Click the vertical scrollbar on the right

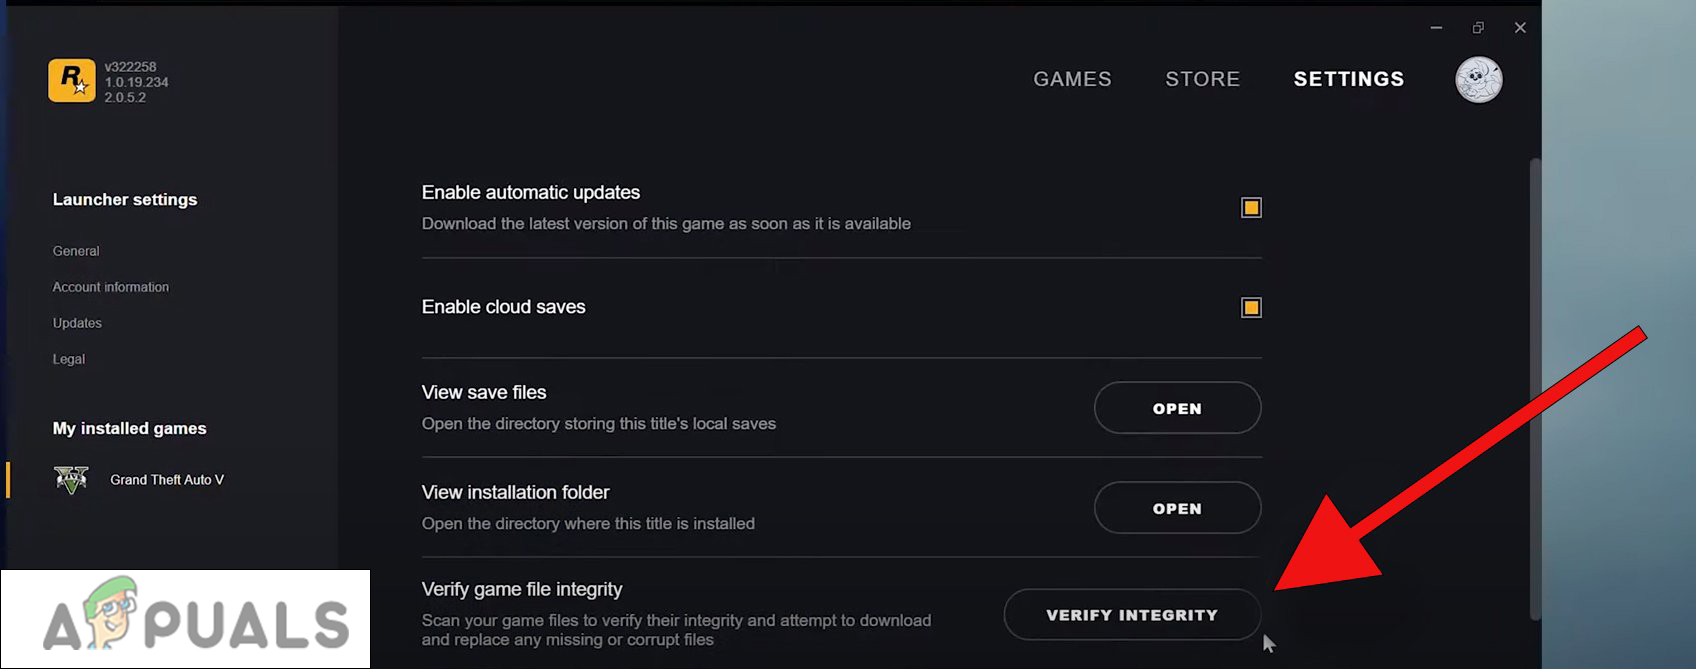pos(1533,400)
